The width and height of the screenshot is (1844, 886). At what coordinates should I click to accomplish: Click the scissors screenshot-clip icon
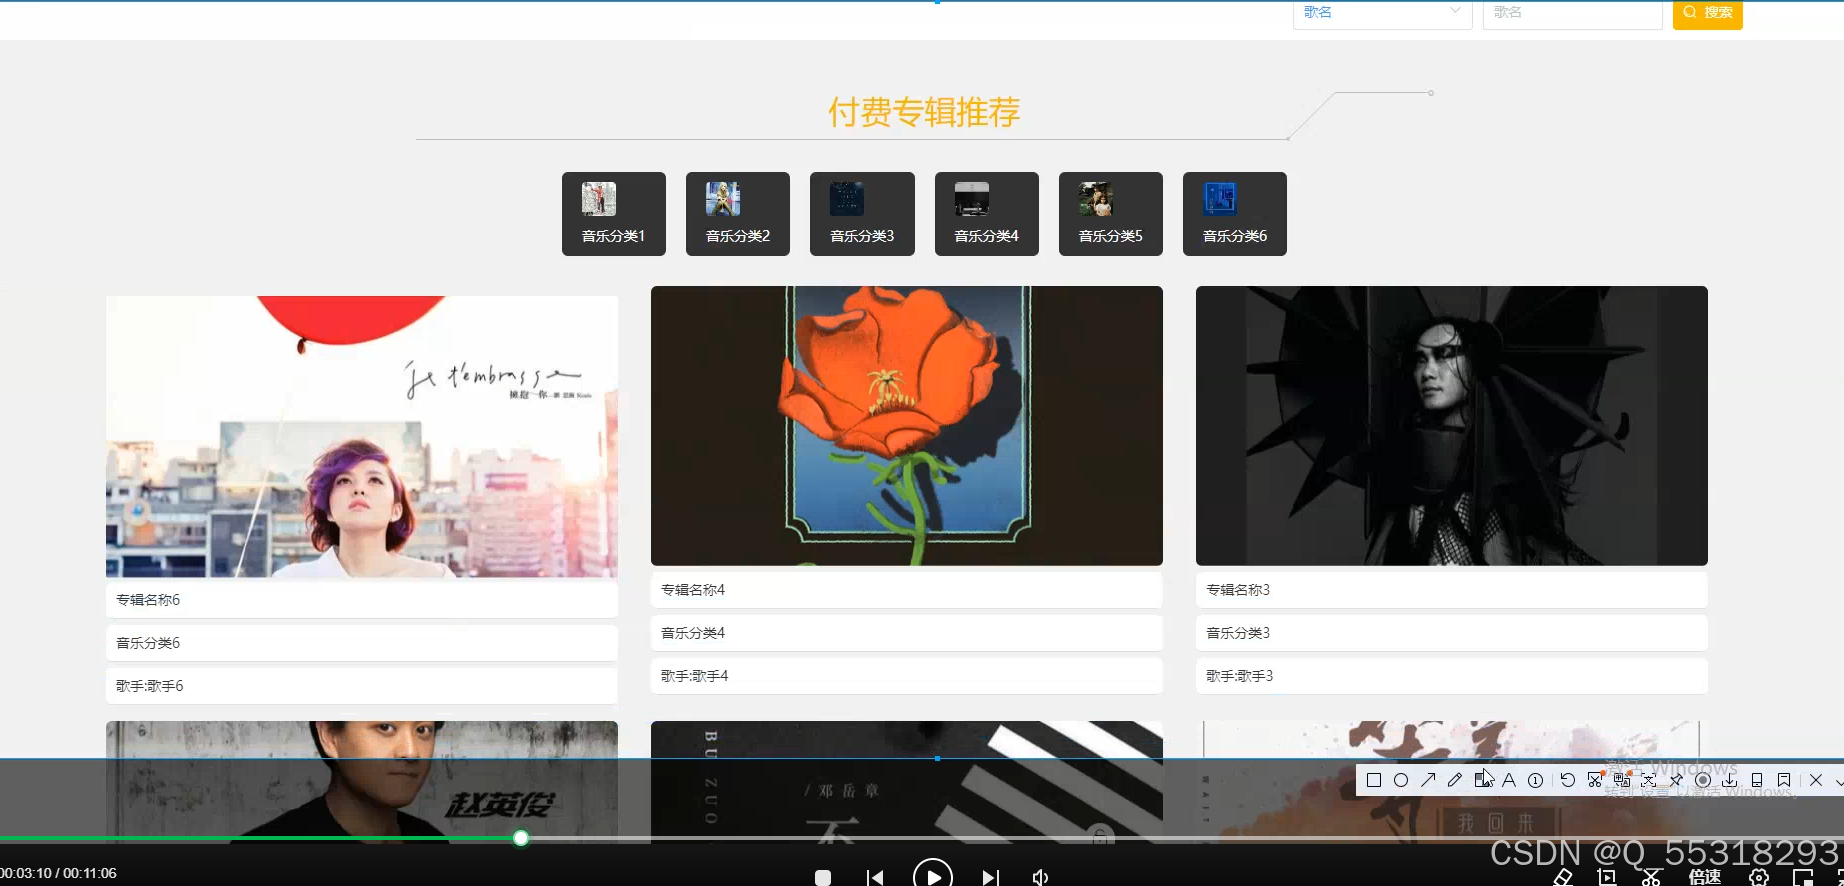[x=1595, y=780]
